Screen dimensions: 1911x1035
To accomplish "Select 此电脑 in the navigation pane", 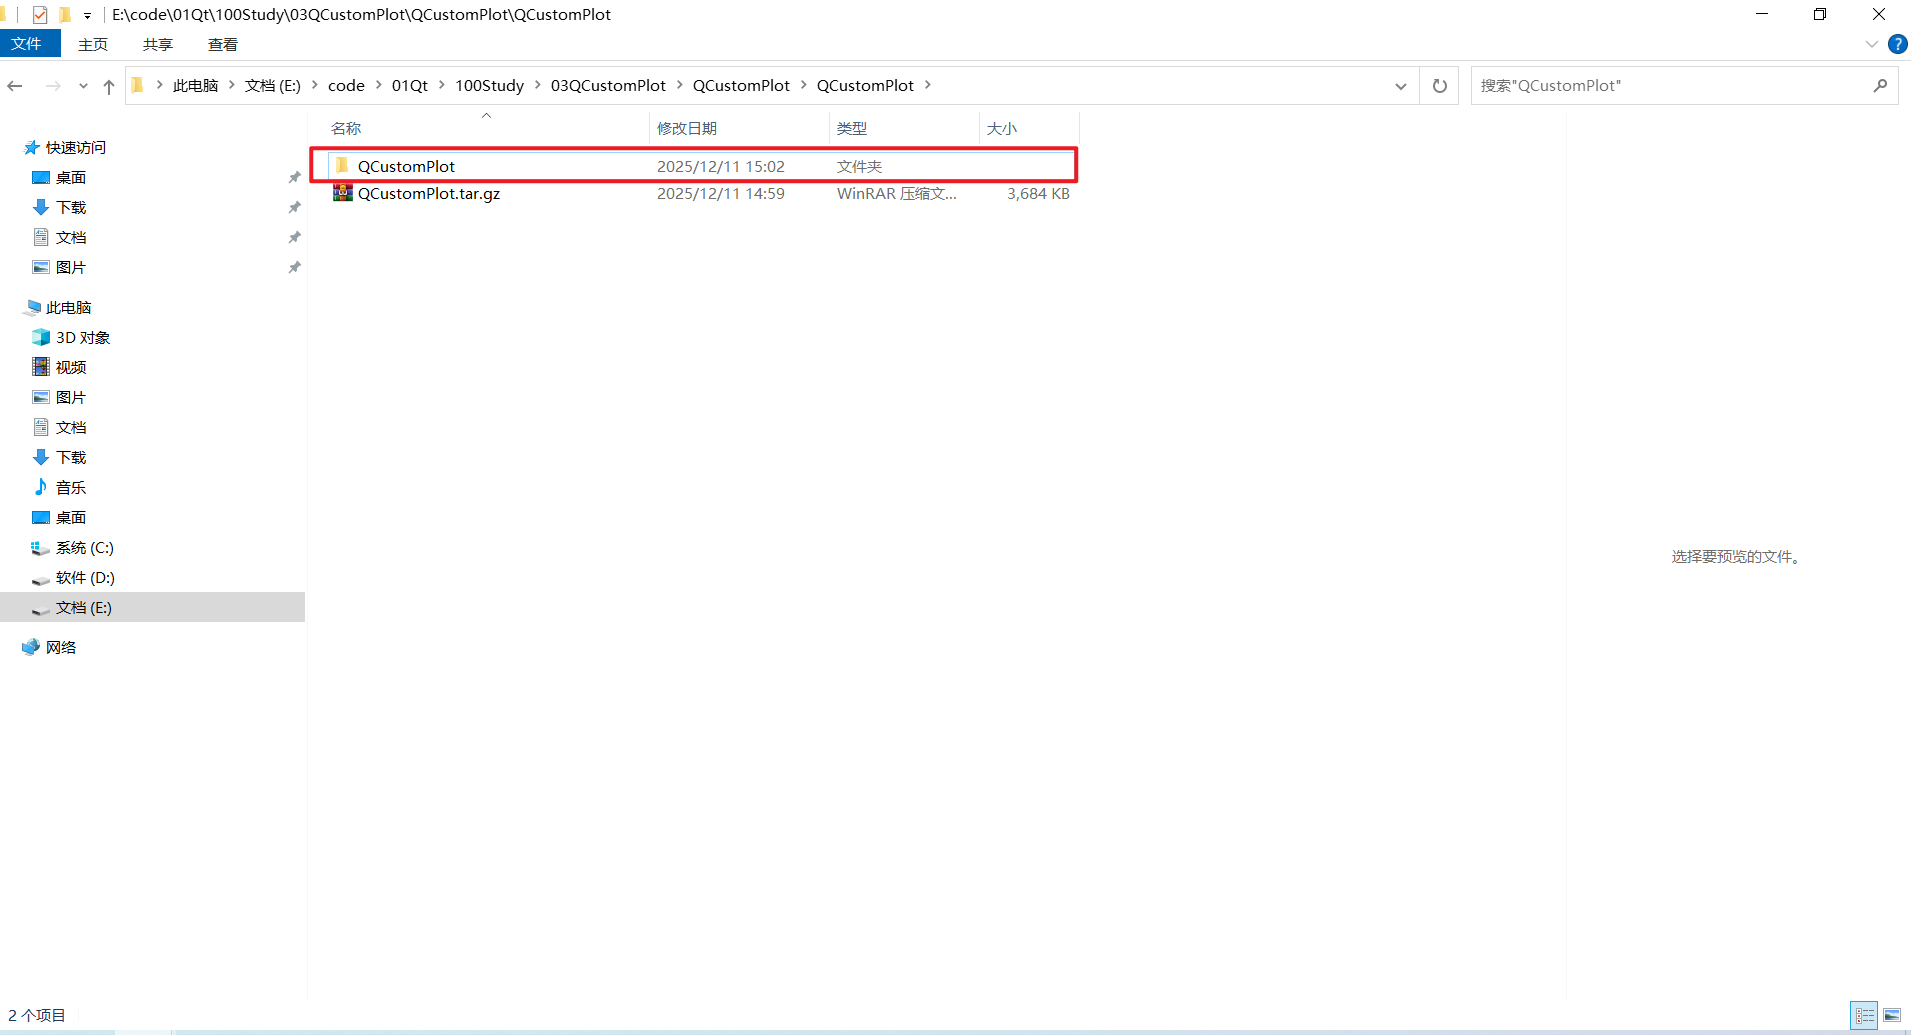I will (68, 308).
